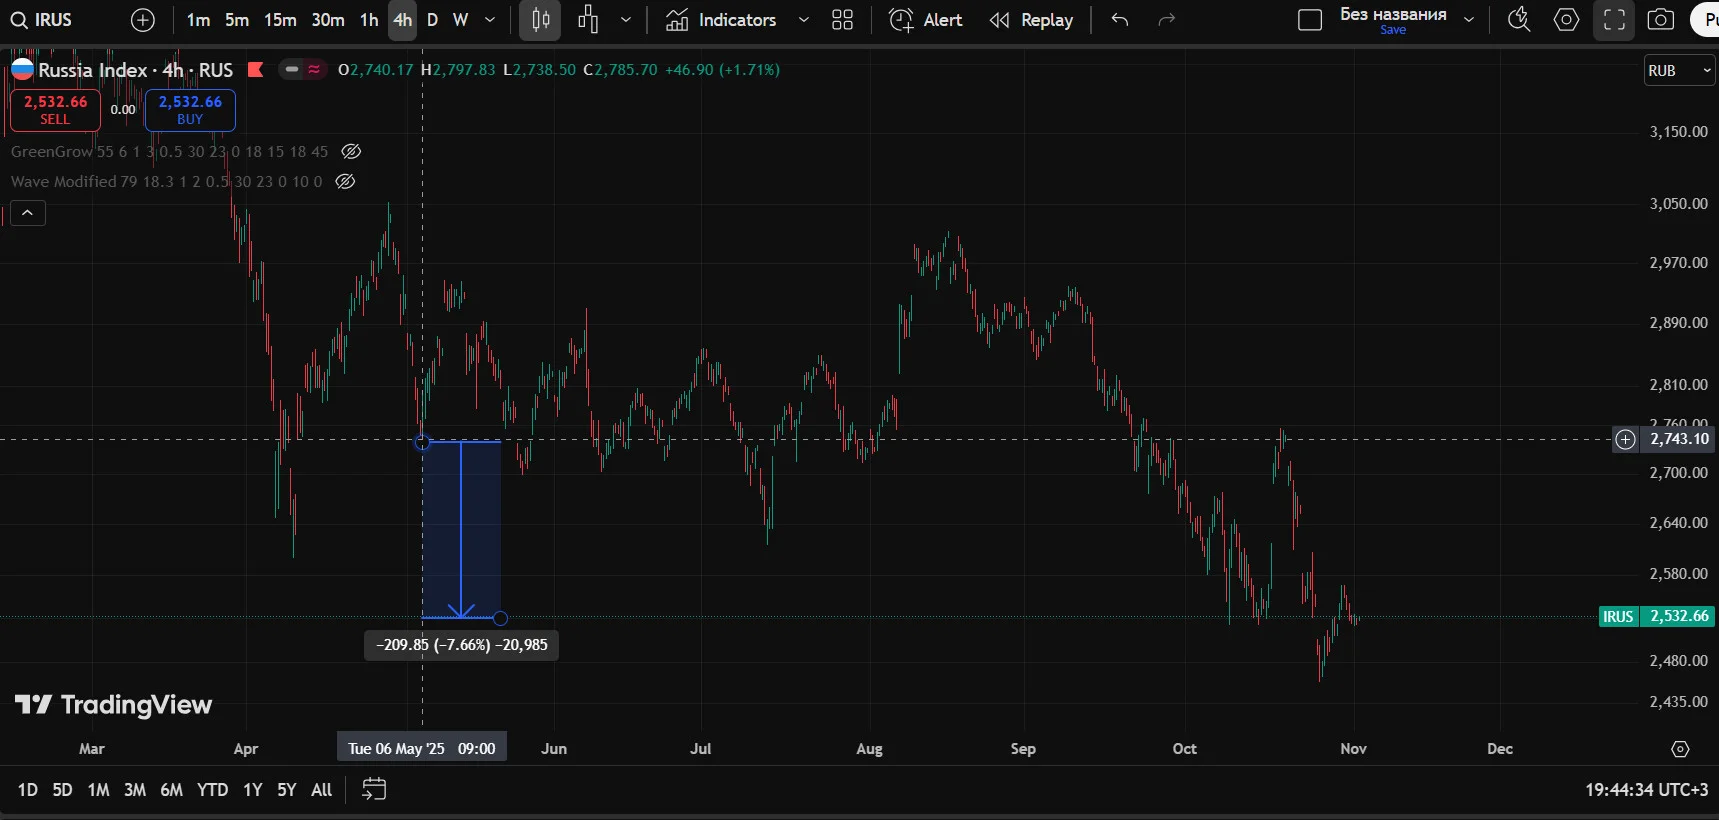The width and height of the screenshot is (1719, 820).
Task: Collapse the indicator legend with chevron
Action: 28,213
